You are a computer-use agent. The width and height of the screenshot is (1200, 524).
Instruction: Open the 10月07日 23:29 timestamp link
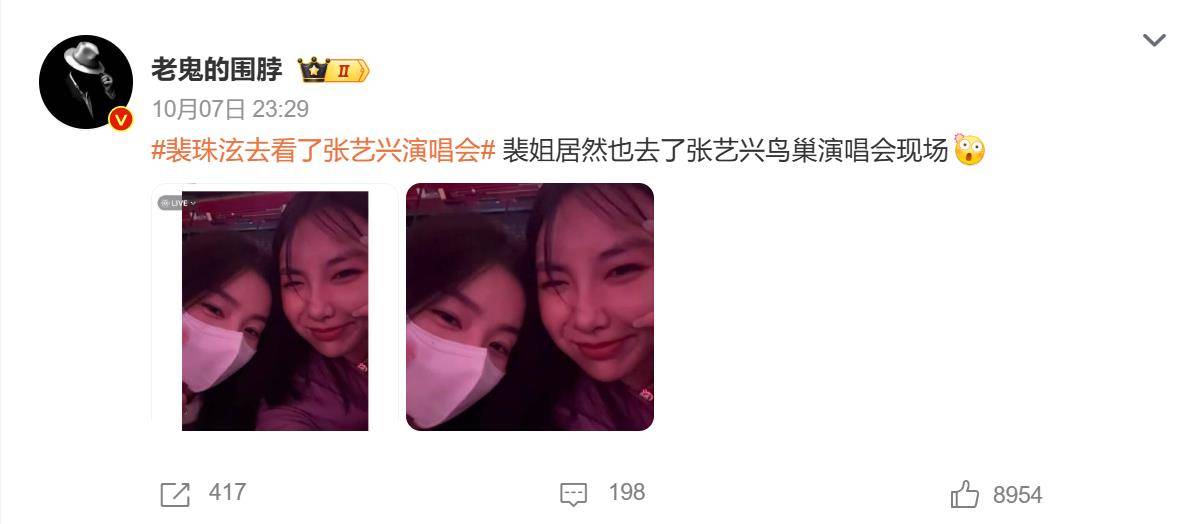point(230,108)
